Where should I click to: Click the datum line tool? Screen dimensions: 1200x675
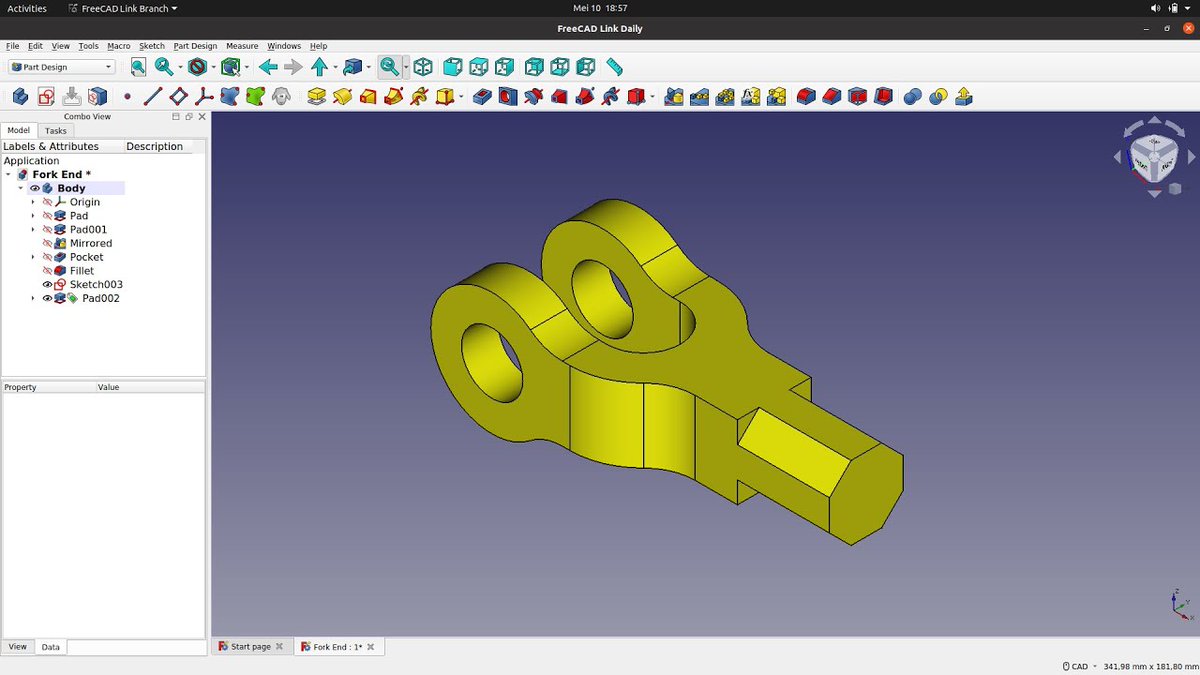tap(153, 96)
